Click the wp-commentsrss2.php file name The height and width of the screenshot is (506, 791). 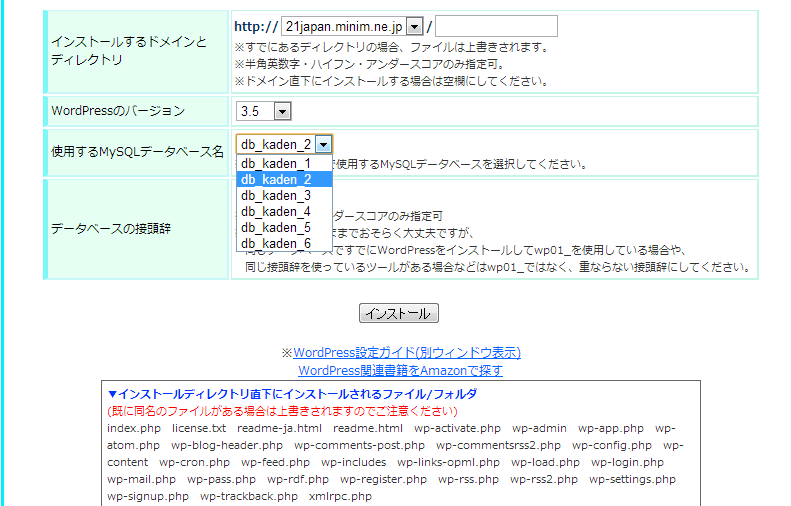pyautogui.click(x=498, y=445)
